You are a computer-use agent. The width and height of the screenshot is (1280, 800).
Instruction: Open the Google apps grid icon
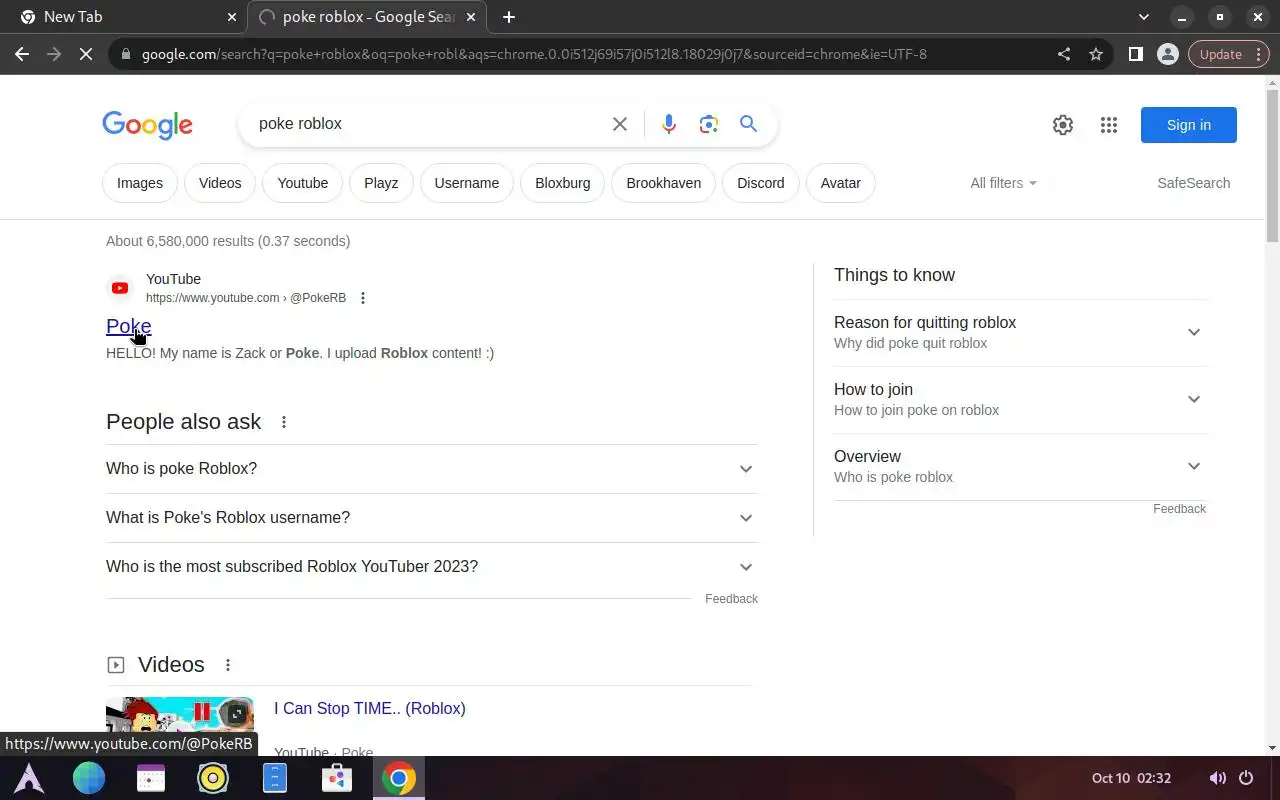[x=1109, y=125]
